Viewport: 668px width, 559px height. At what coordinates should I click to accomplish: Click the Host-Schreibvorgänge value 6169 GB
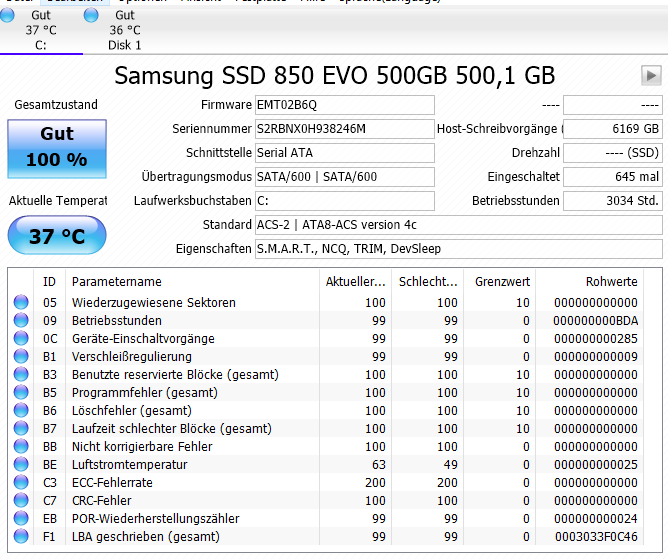(x=613, y=129)
